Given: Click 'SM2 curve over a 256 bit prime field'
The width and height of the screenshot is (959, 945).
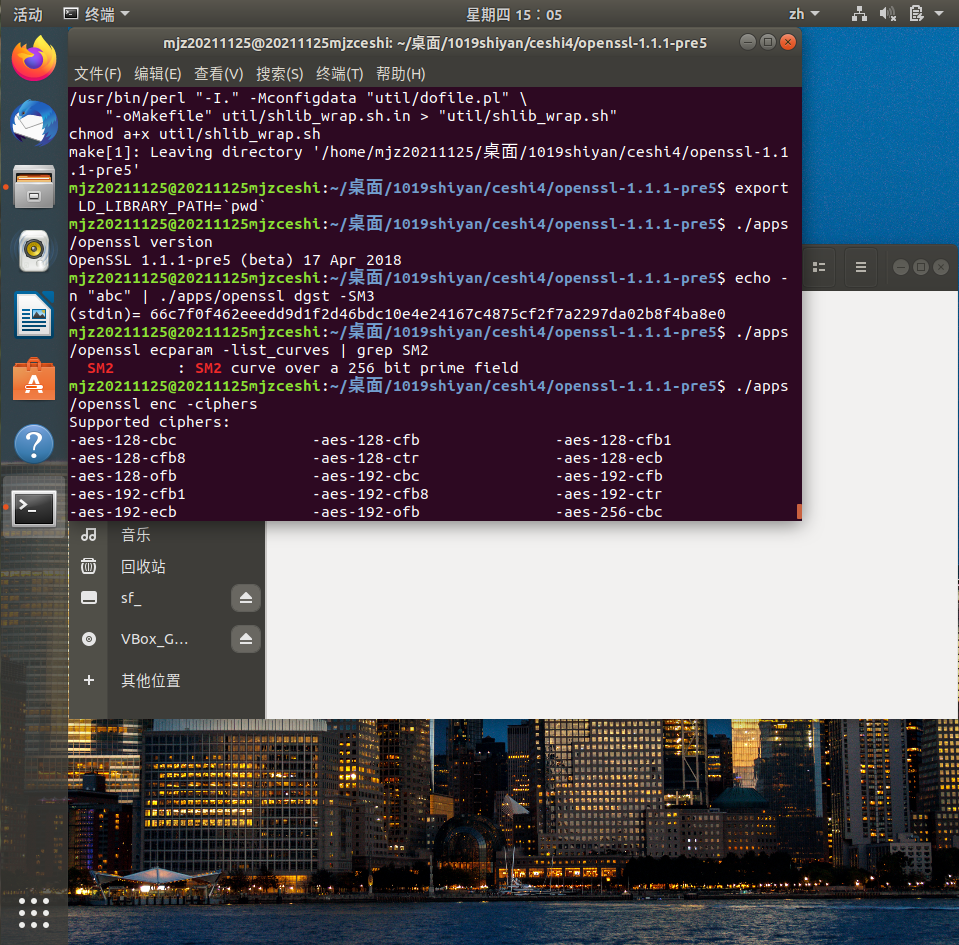Looking at the screenshot, I should pos(357,368).
